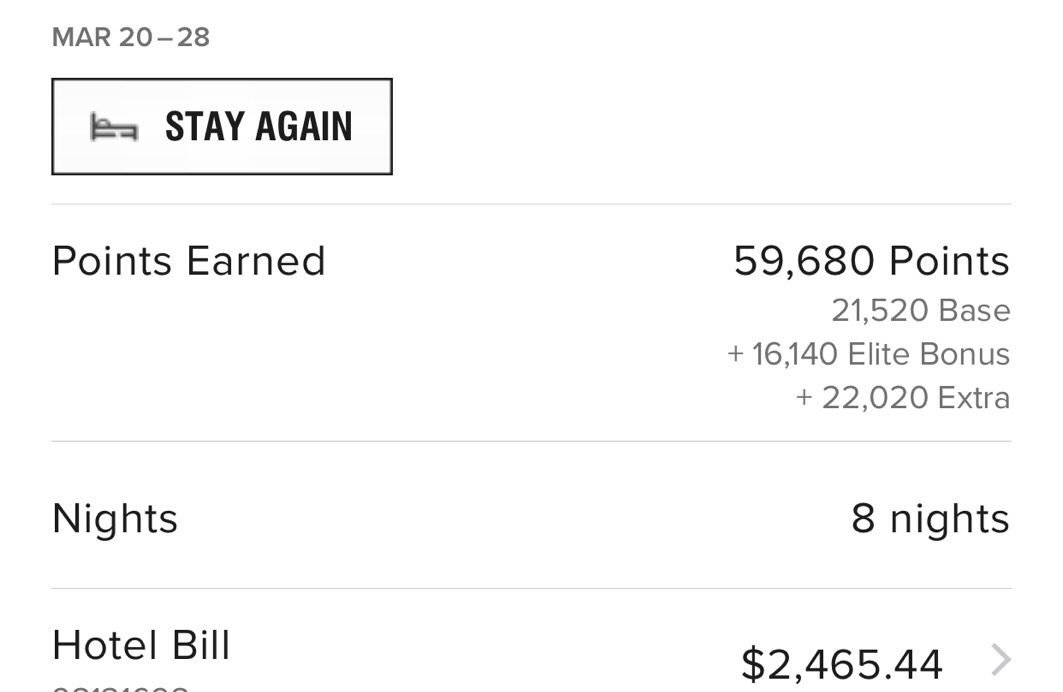Click the word Points after 59,680
Viewport: 1063px width, 692px height.
pyautogui.click(x=949, y=261)
